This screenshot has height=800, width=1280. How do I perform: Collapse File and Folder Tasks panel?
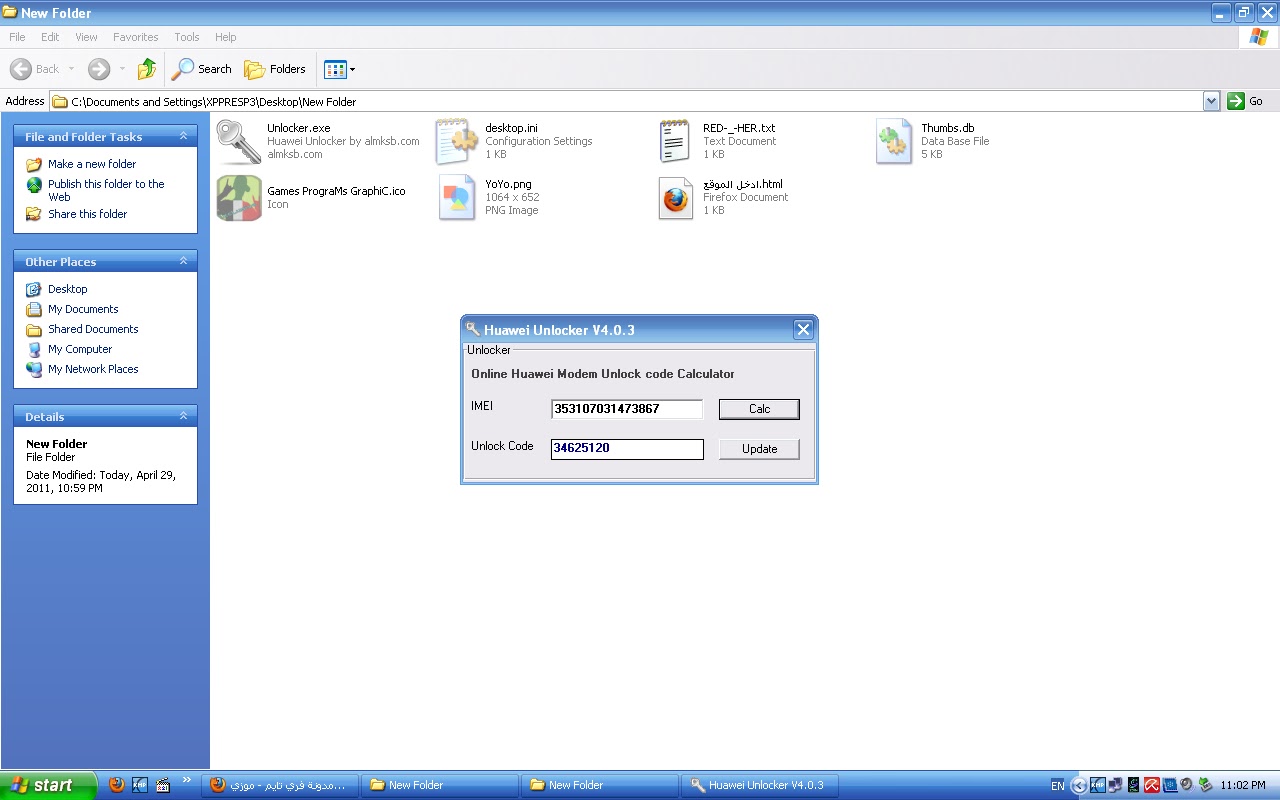tap(183, 136)
